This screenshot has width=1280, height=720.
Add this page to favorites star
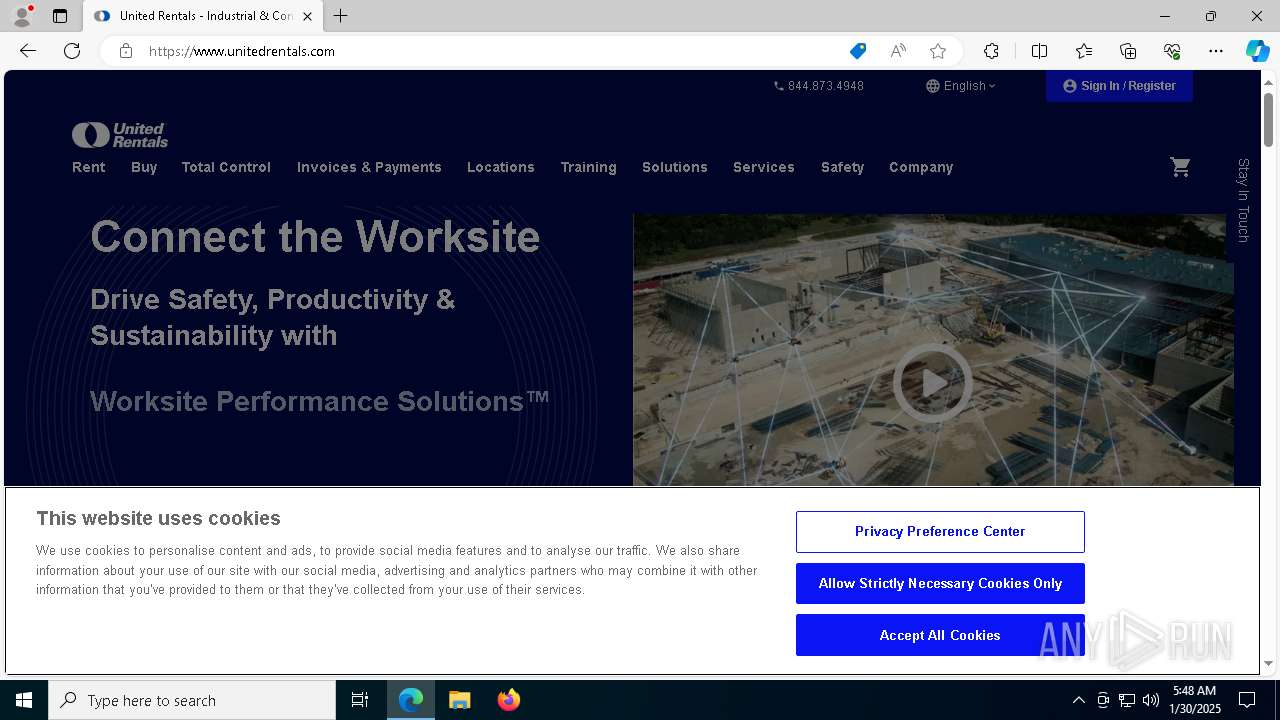point(938,51)
